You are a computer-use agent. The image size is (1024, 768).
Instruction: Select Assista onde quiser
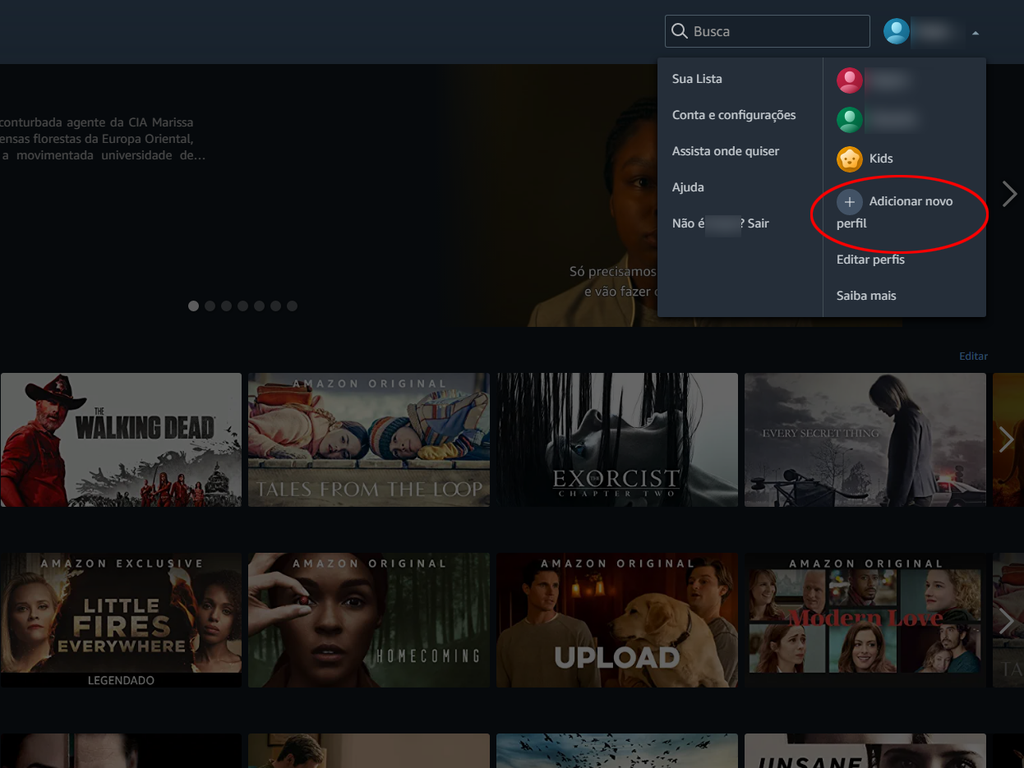(726, 152)
